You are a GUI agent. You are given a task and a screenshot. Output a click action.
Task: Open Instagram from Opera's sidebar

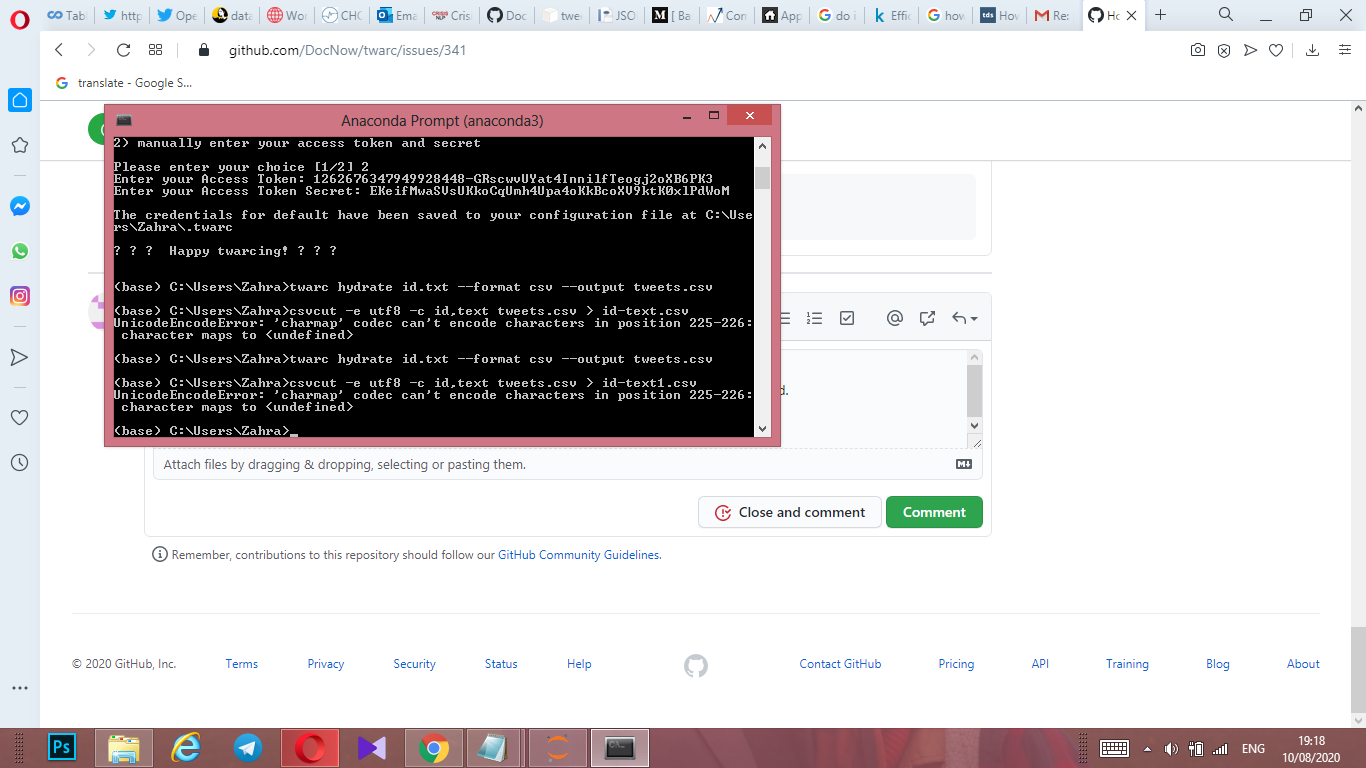[19, 296]
